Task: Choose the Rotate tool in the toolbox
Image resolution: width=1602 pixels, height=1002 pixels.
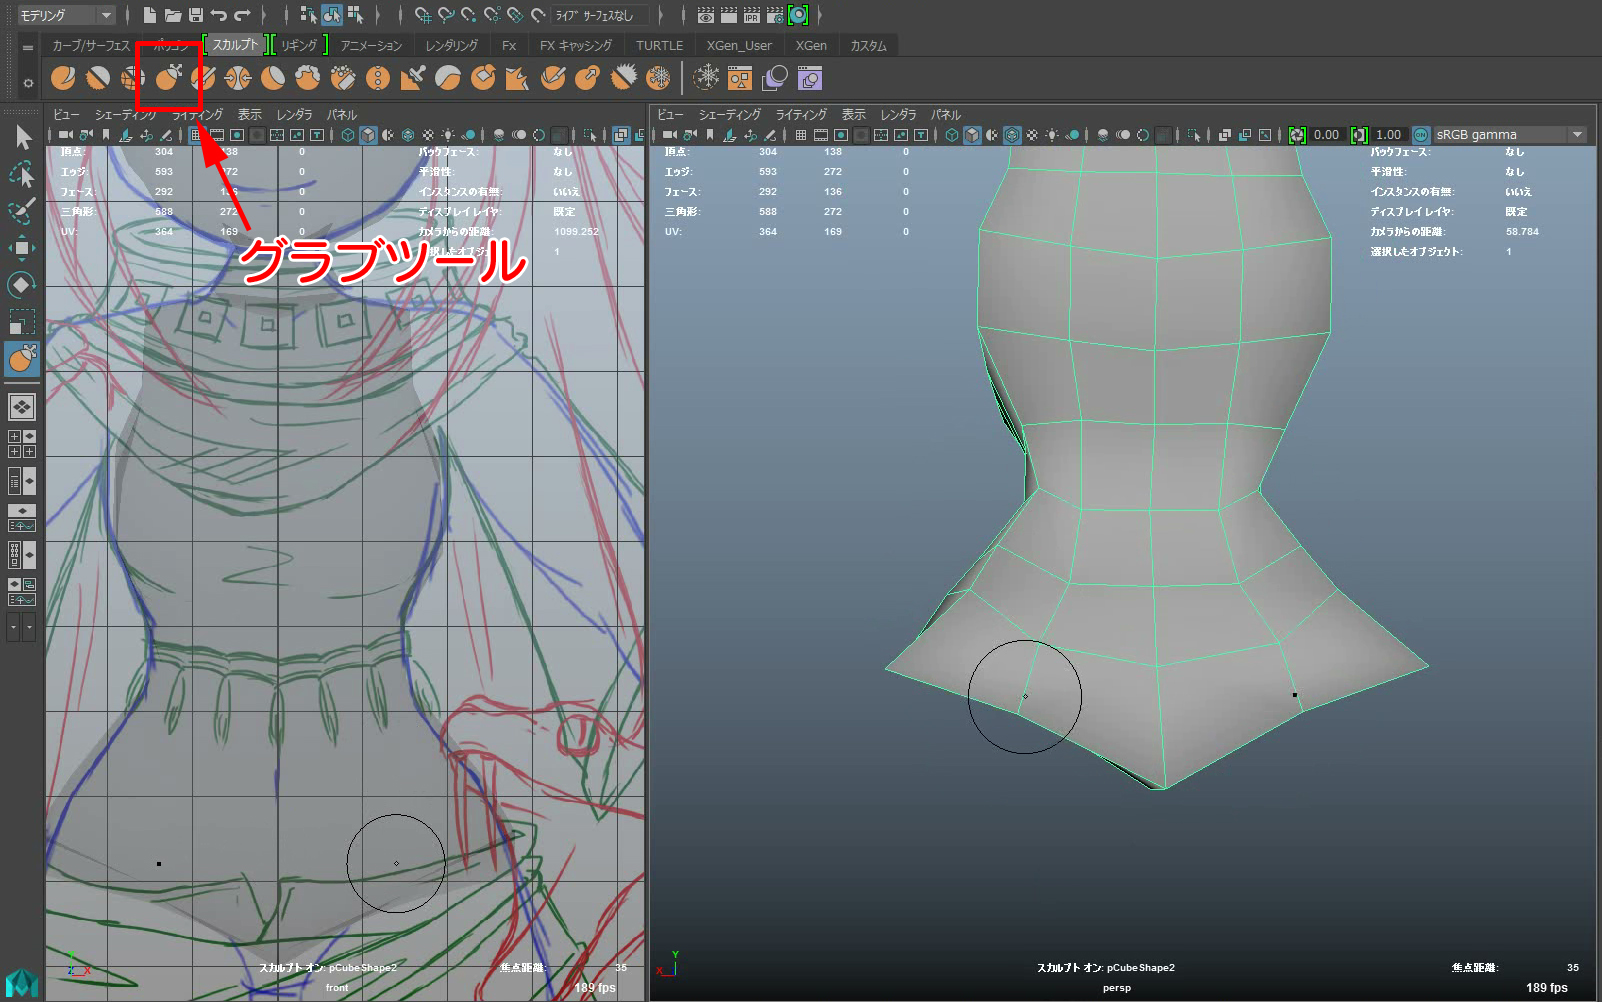Action: point(22,285)
